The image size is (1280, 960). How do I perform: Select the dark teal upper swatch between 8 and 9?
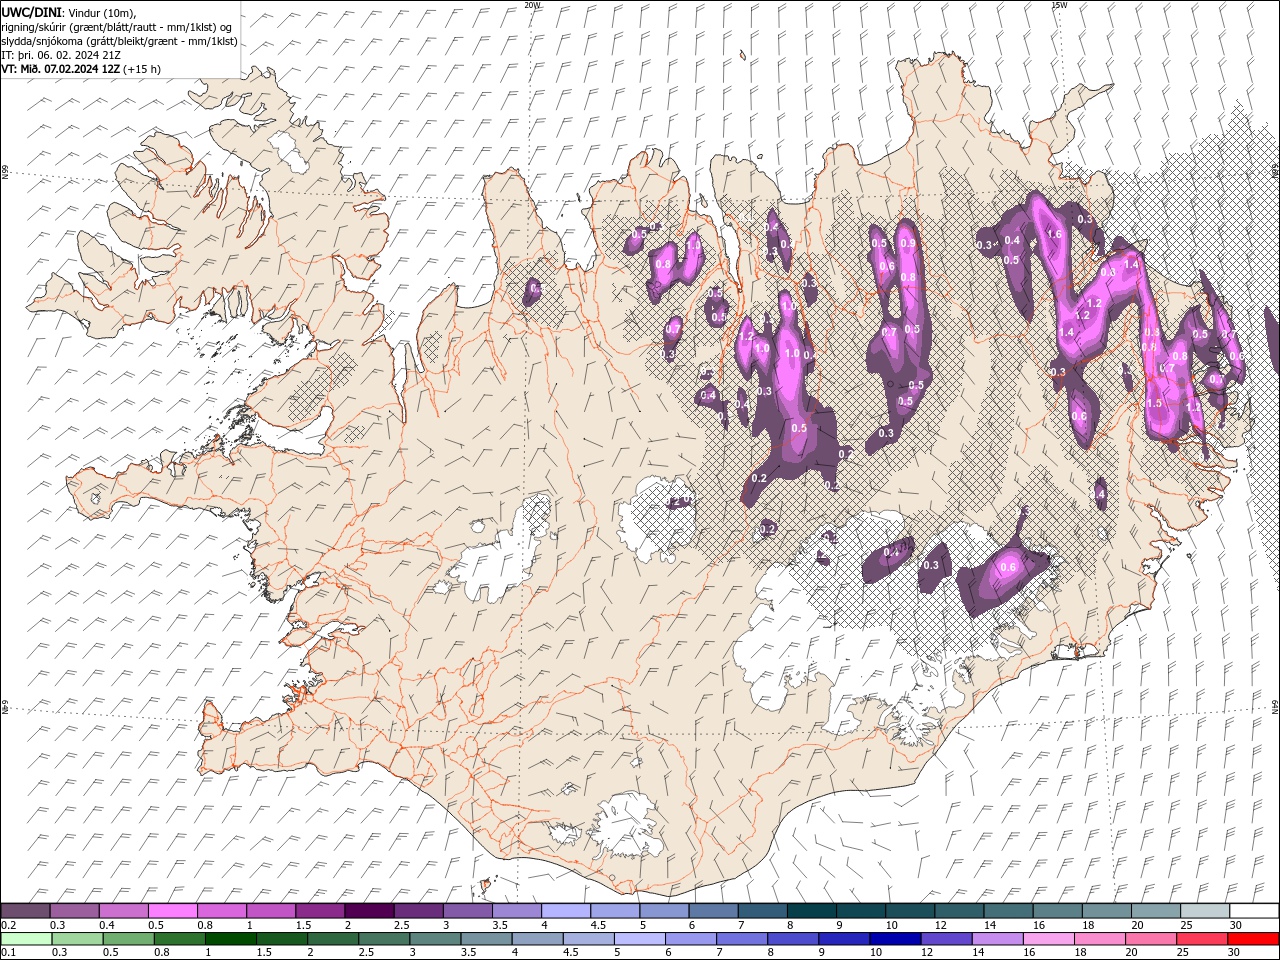(811, 911)
